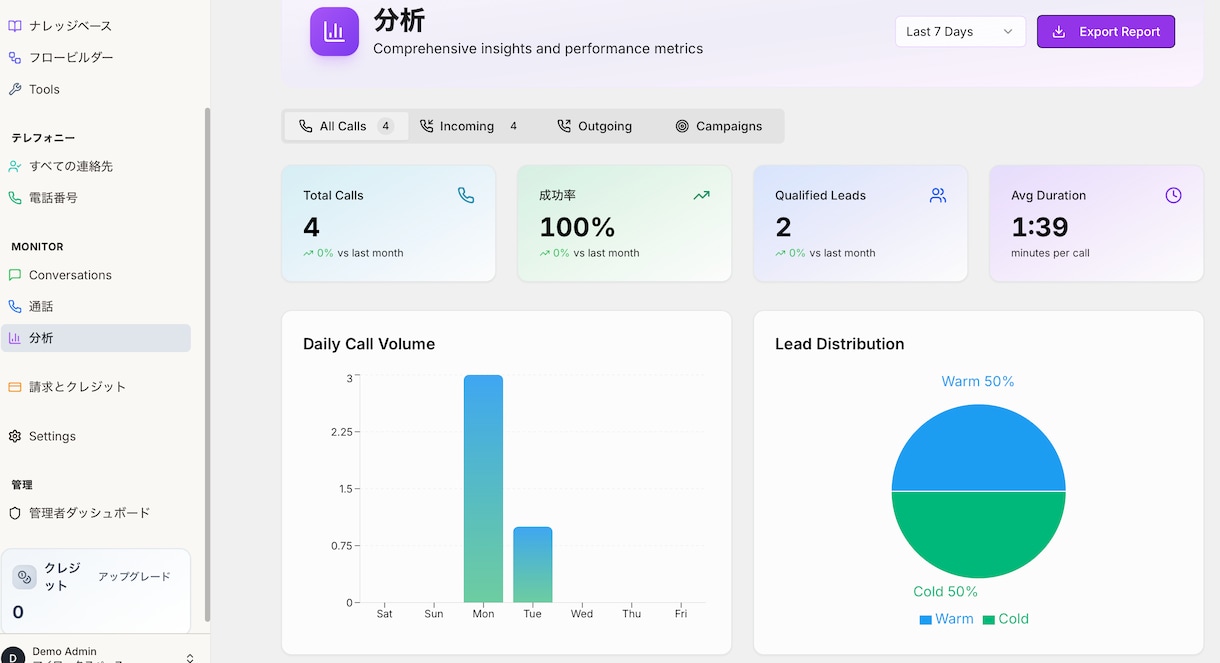Click 'minutes per call' text
Screen dimensions: 1220x663
pyautogui.click(x=1050, y=253)
